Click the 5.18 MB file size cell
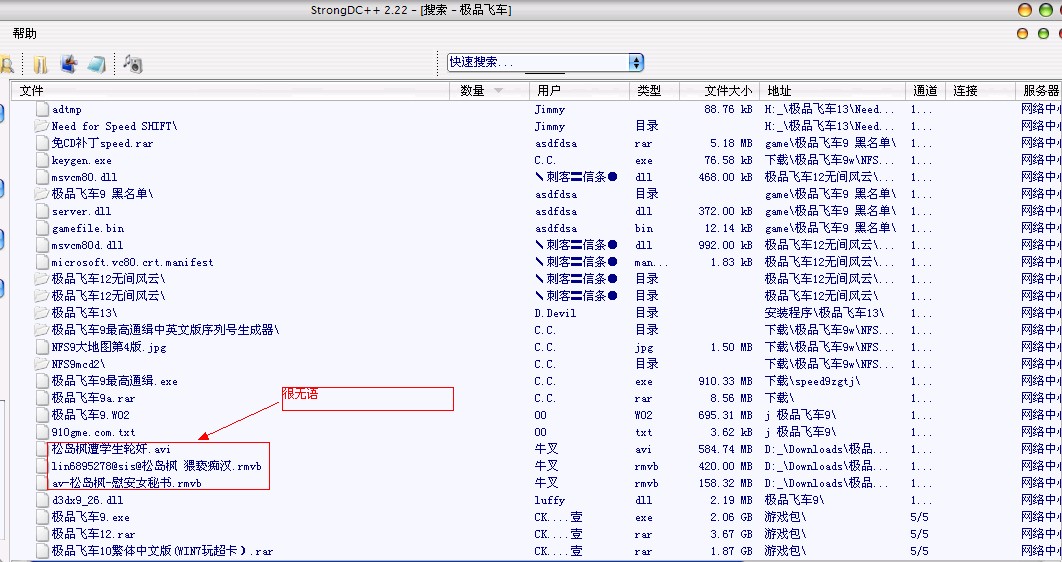This screenshot has height=562, width=1062. [x=731, y=143]
